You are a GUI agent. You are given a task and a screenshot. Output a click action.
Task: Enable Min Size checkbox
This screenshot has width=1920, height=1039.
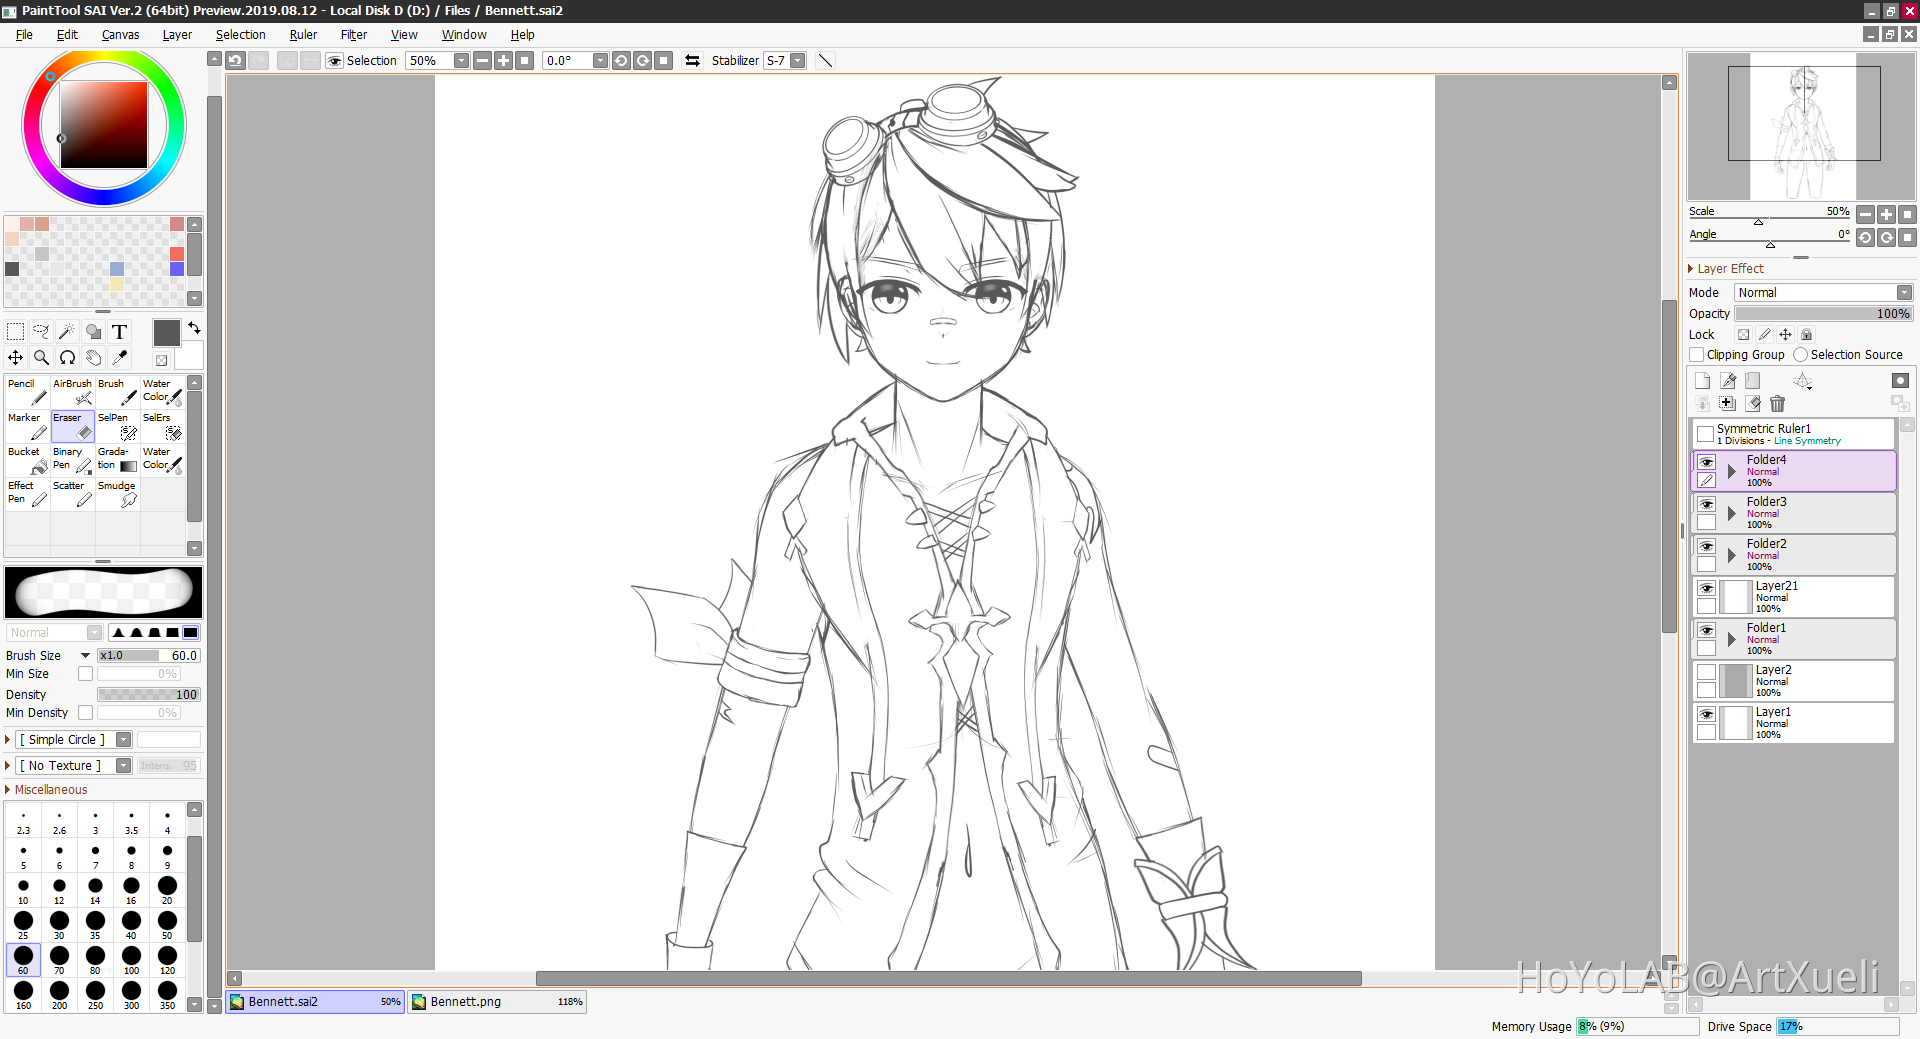pos(85,674)
